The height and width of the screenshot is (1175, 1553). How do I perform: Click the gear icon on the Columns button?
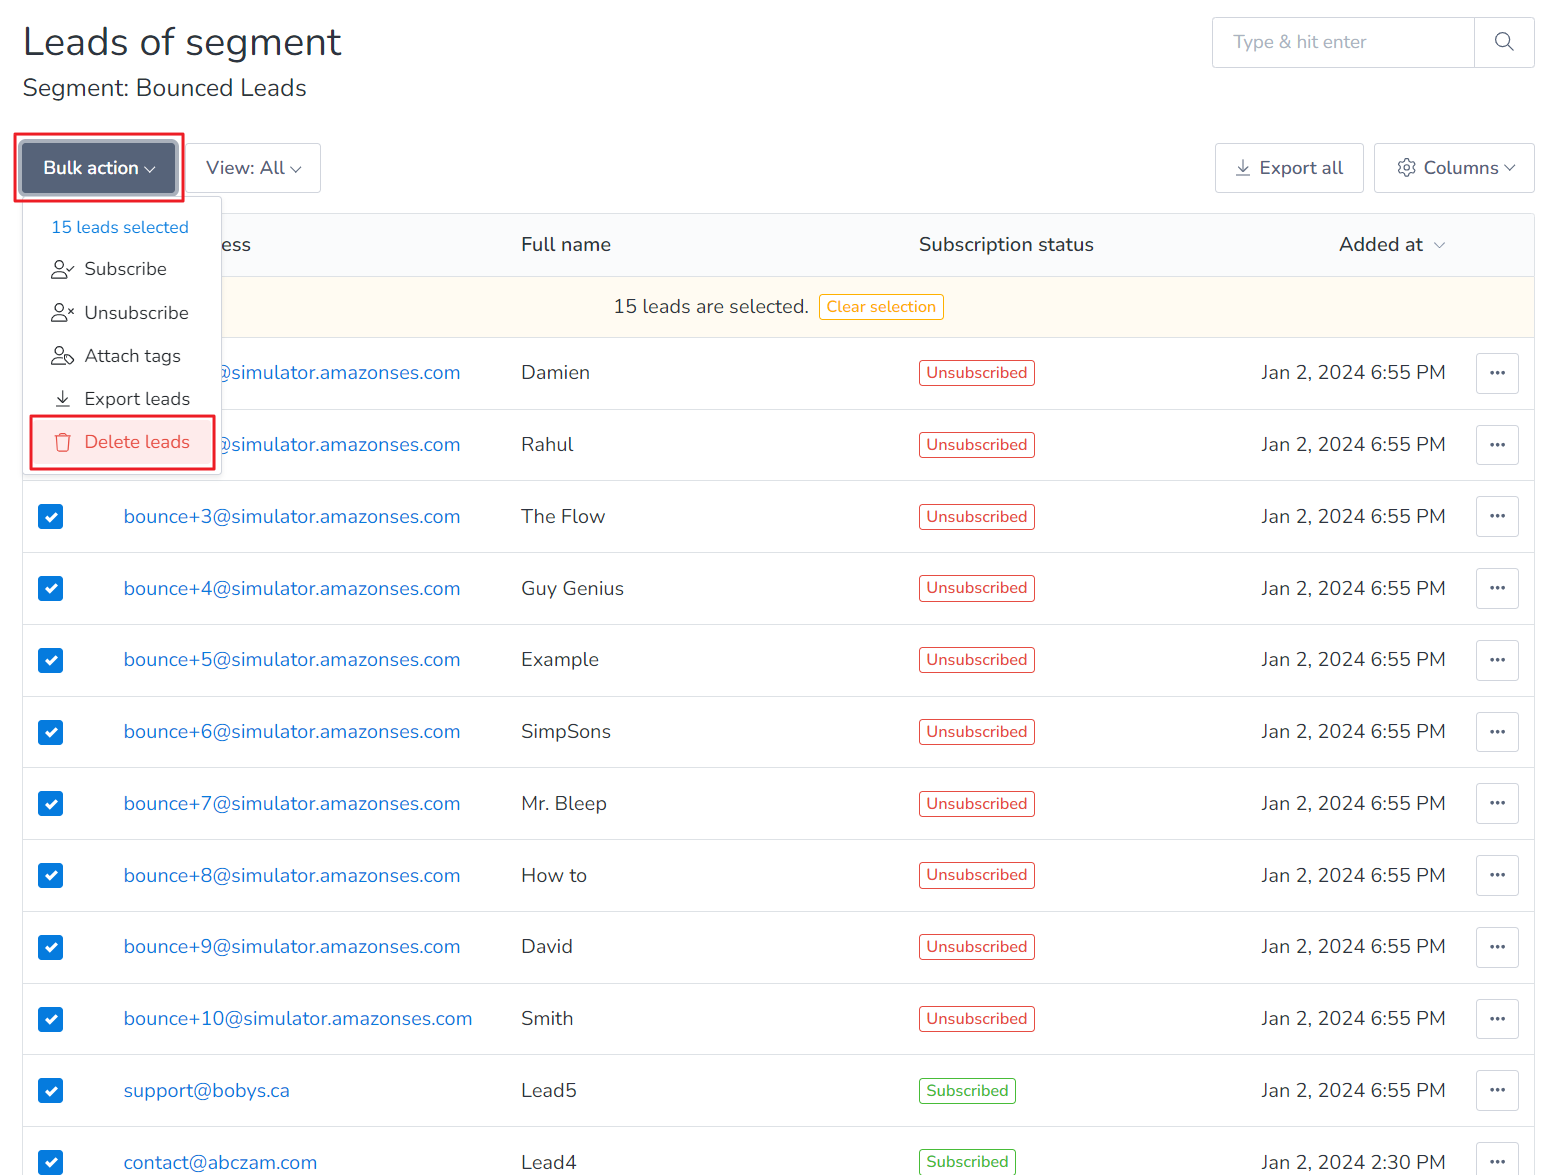1407,168
